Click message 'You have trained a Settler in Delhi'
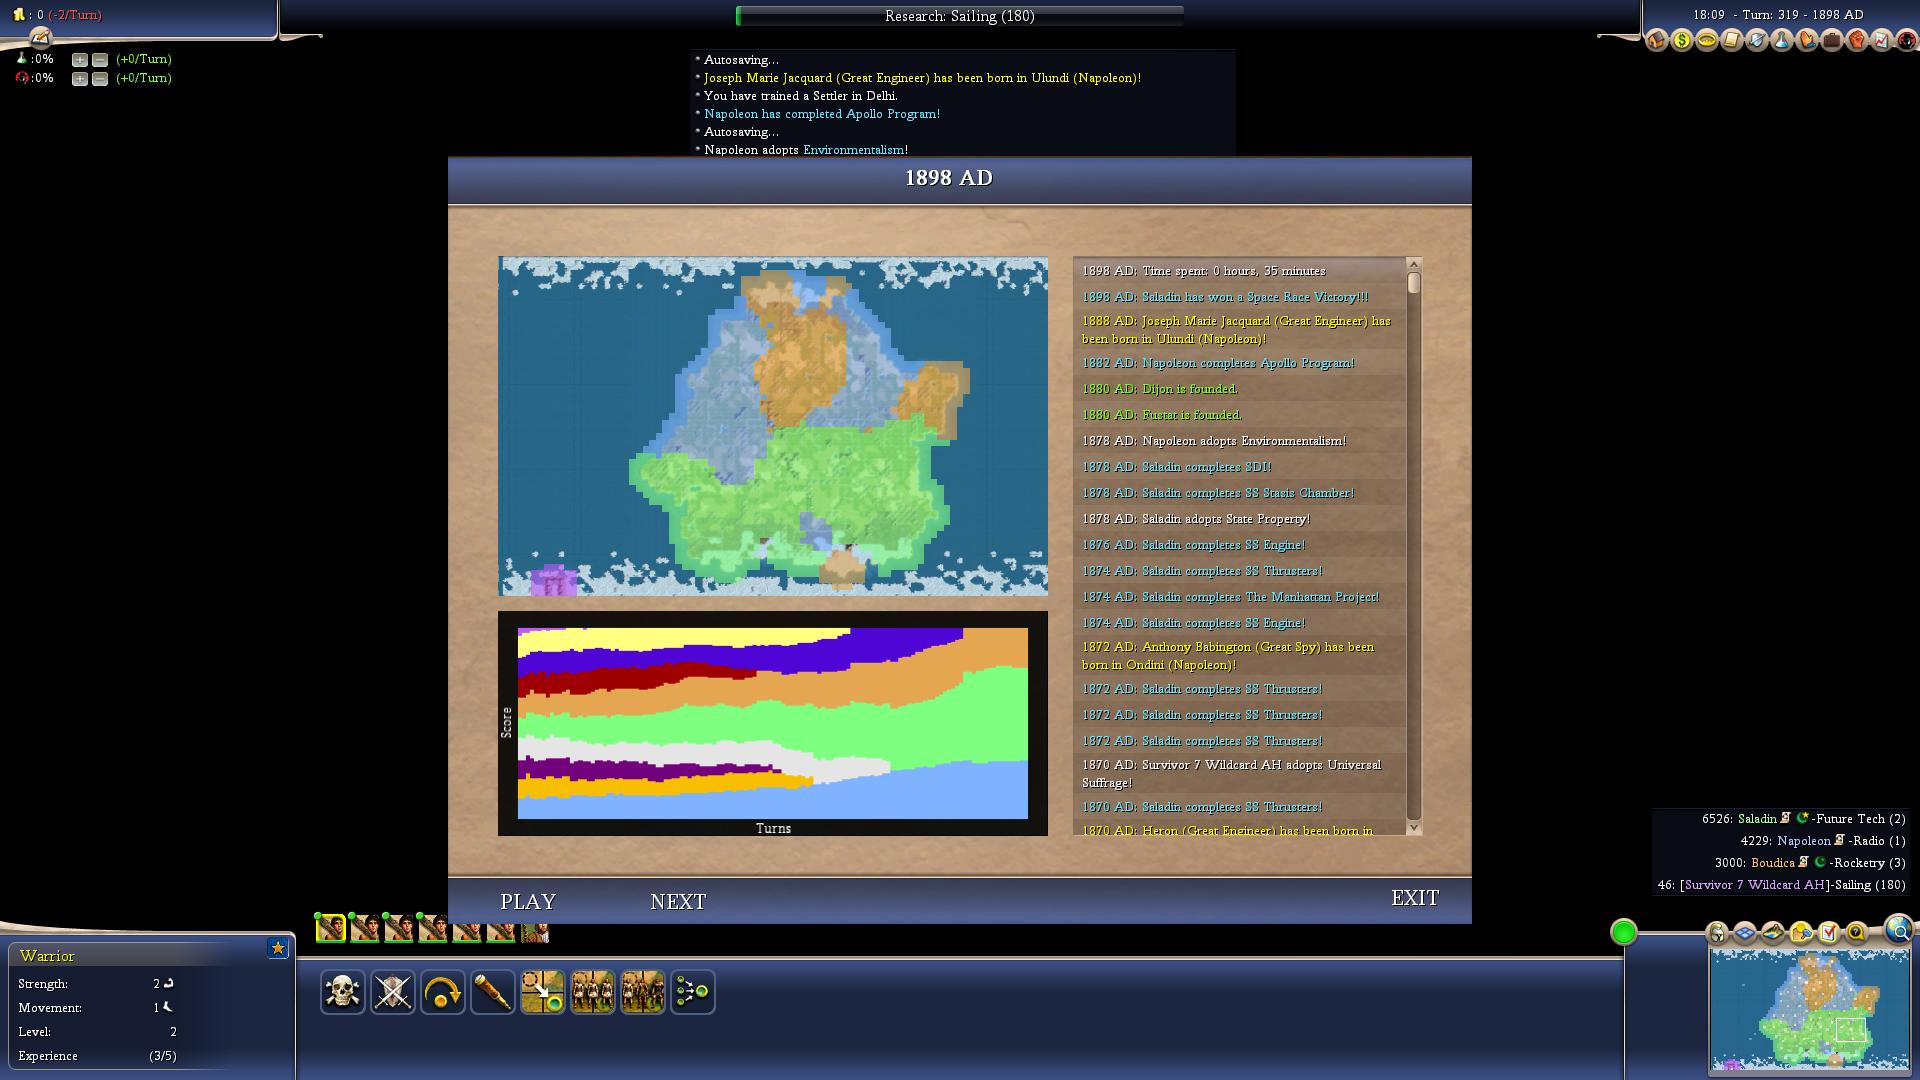Viewport: 1920px width, 1080px height. (x=801, y=96)
